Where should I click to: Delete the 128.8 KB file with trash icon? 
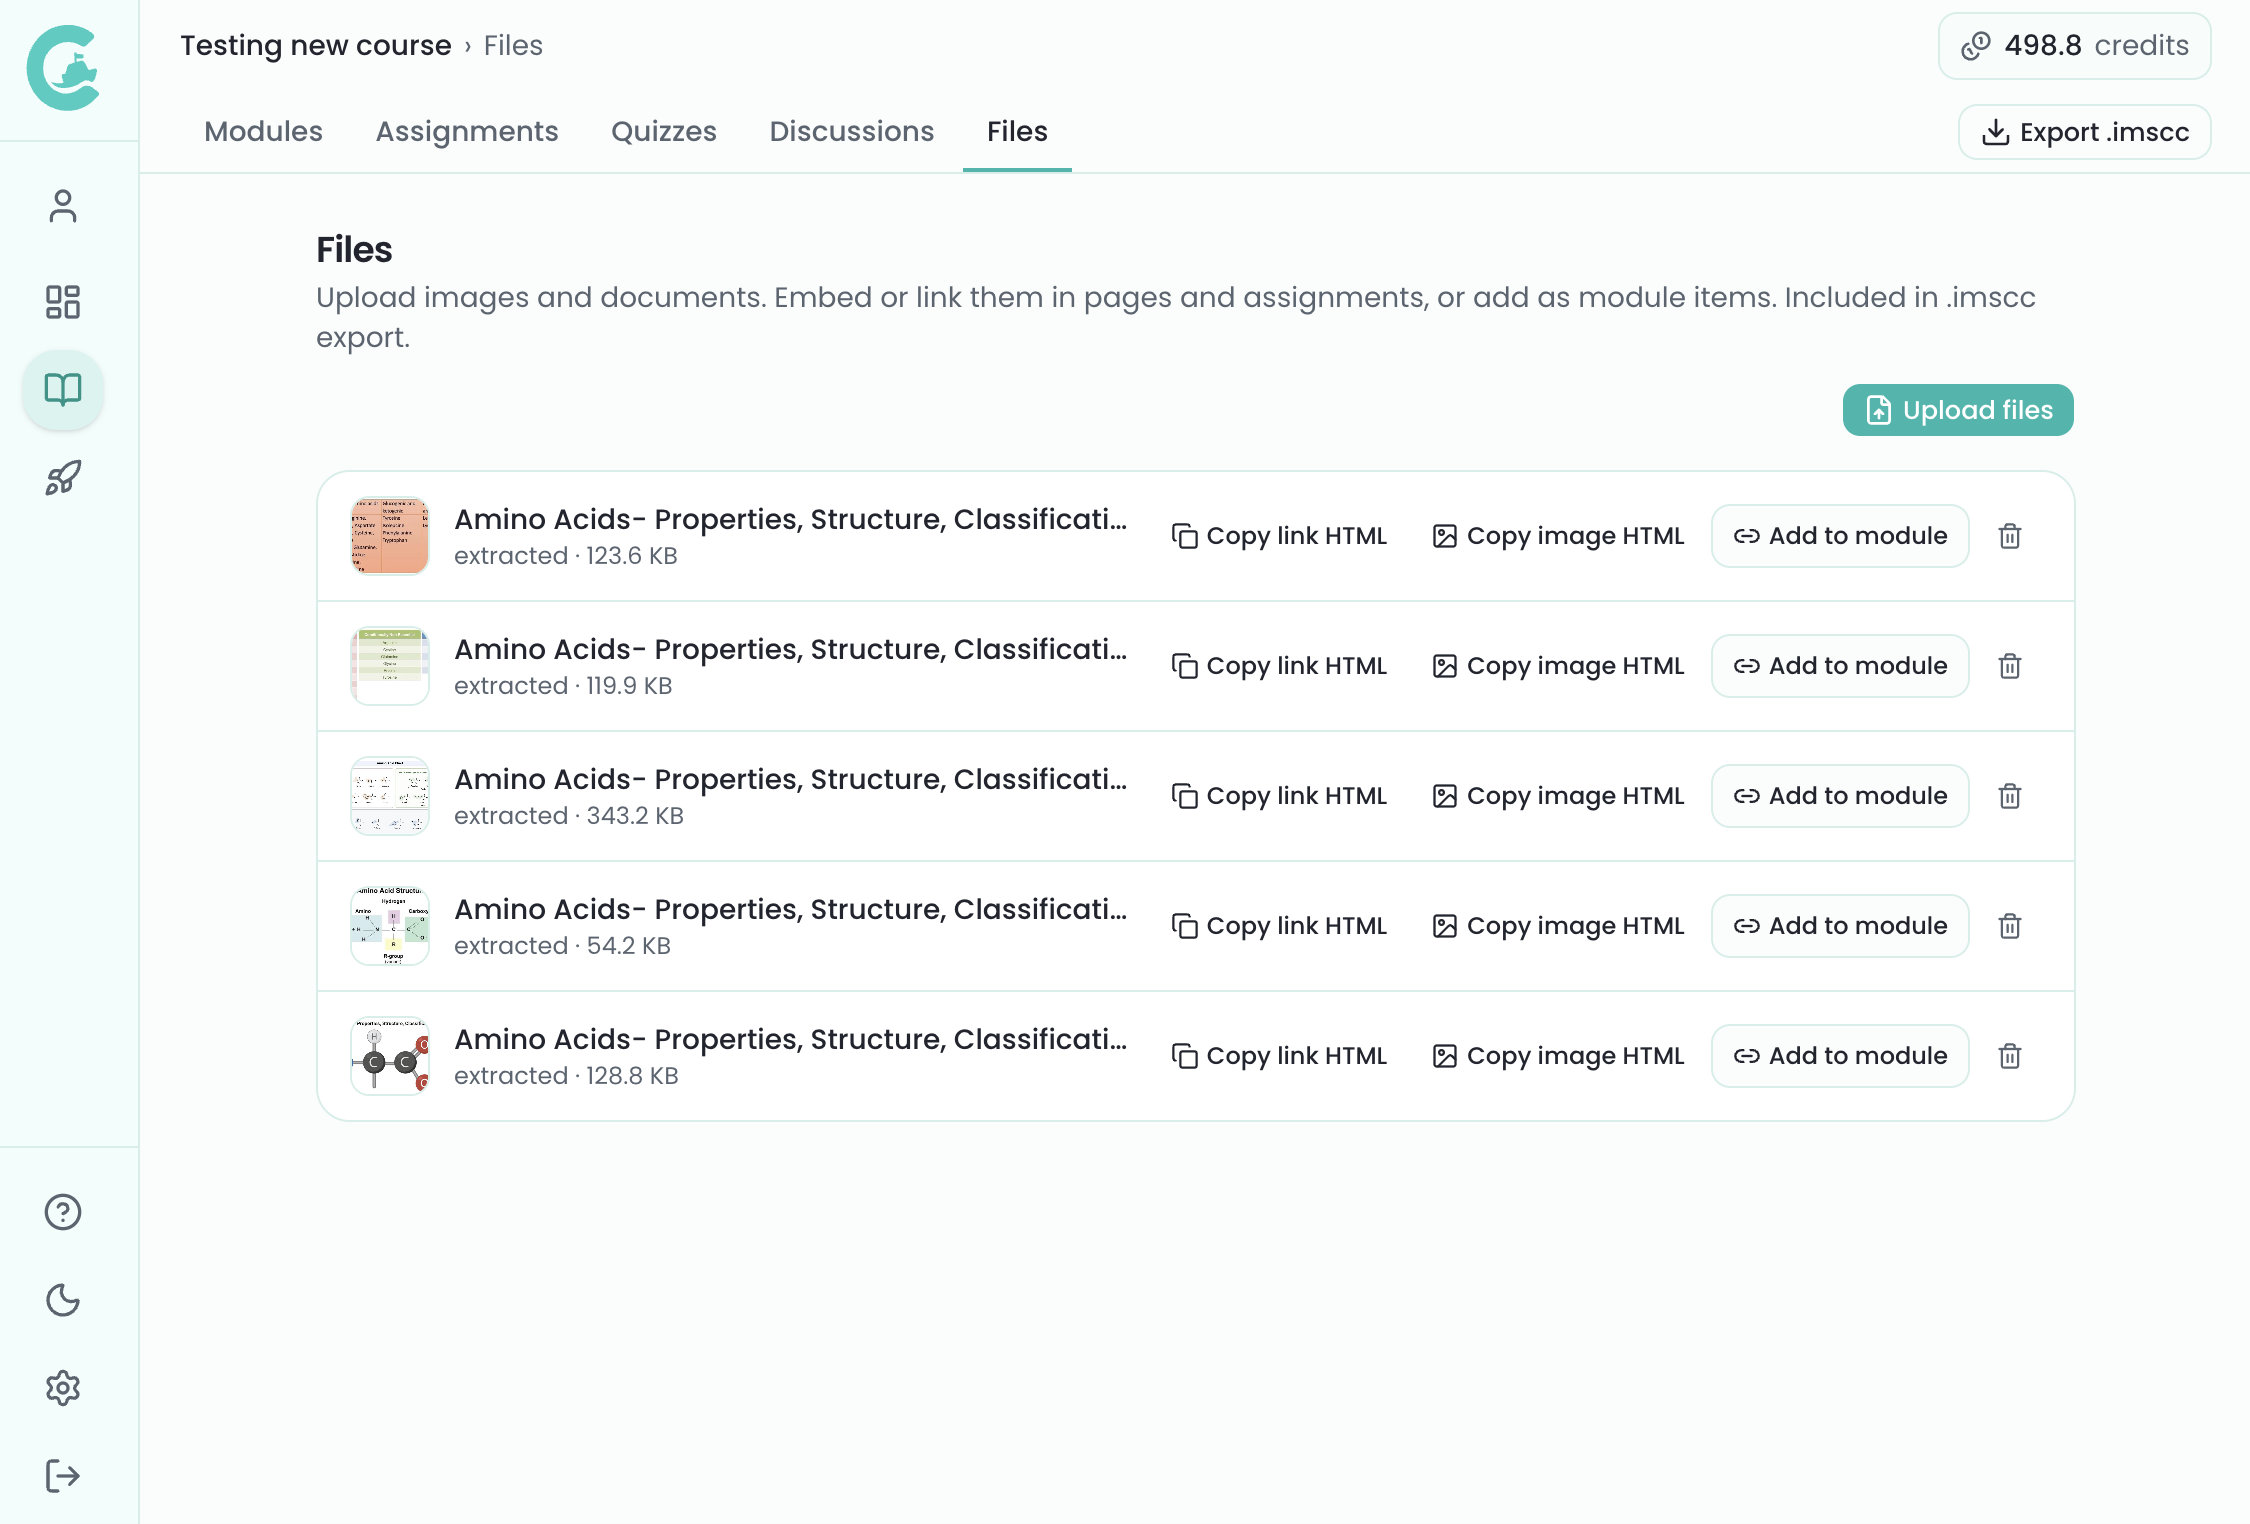point(2010,1056)
